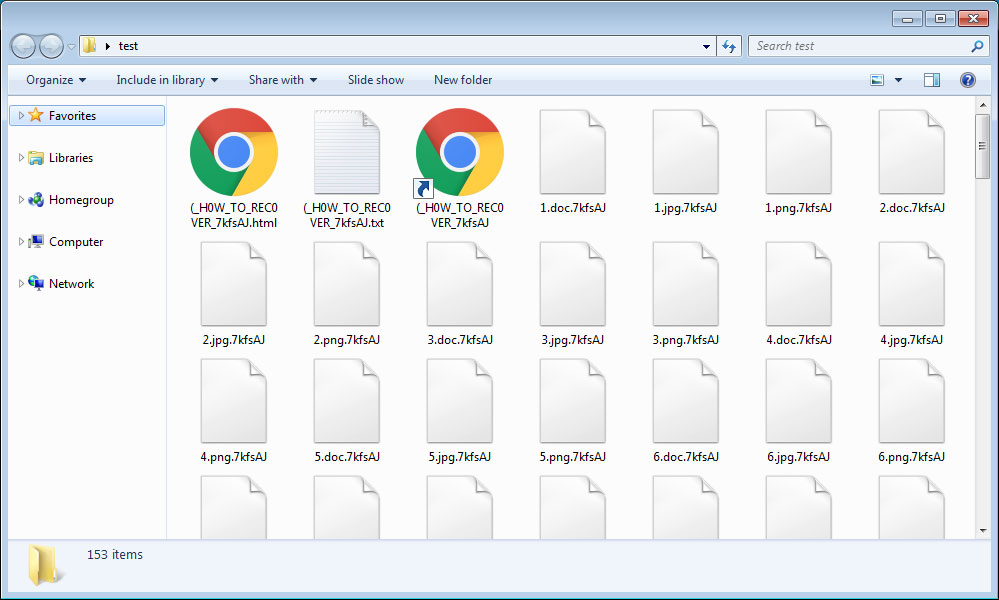This screenshot has width=999, height=600.
Task: Select file icon 1.doc.7kfsAJ
Action: [572, 152]
